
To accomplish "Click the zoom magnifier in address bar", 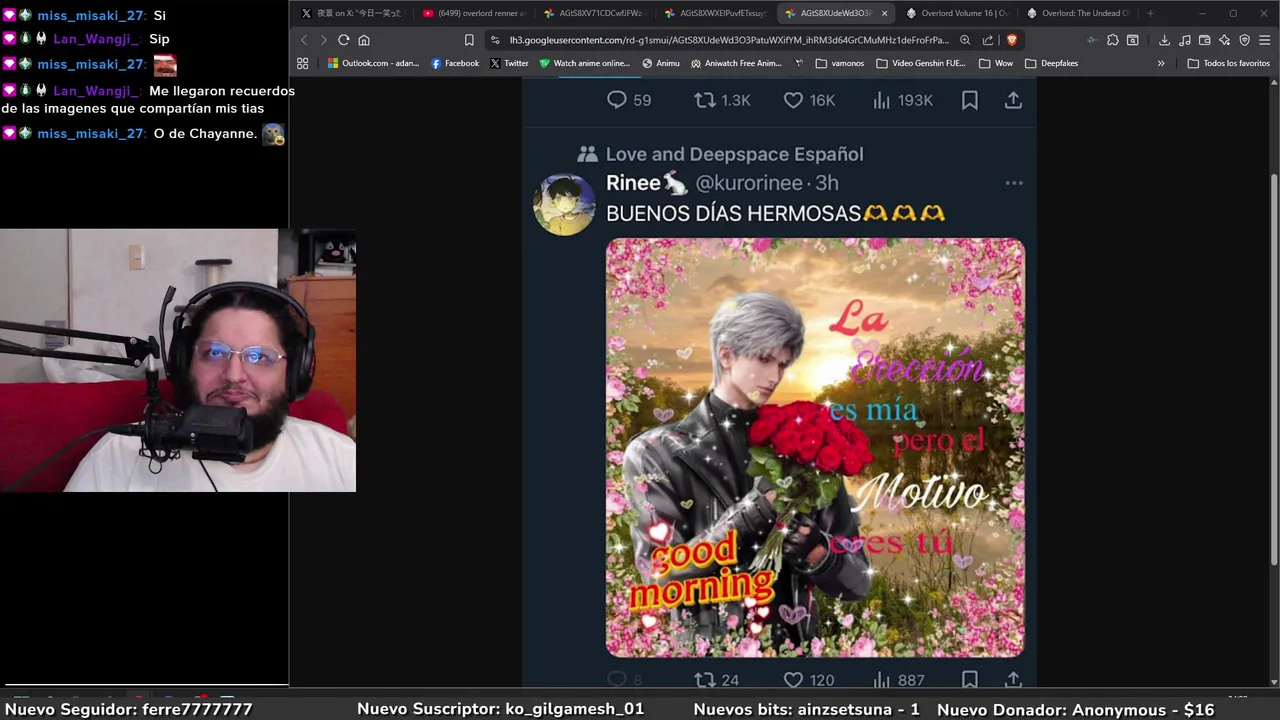I will click(x=965, y=40).
